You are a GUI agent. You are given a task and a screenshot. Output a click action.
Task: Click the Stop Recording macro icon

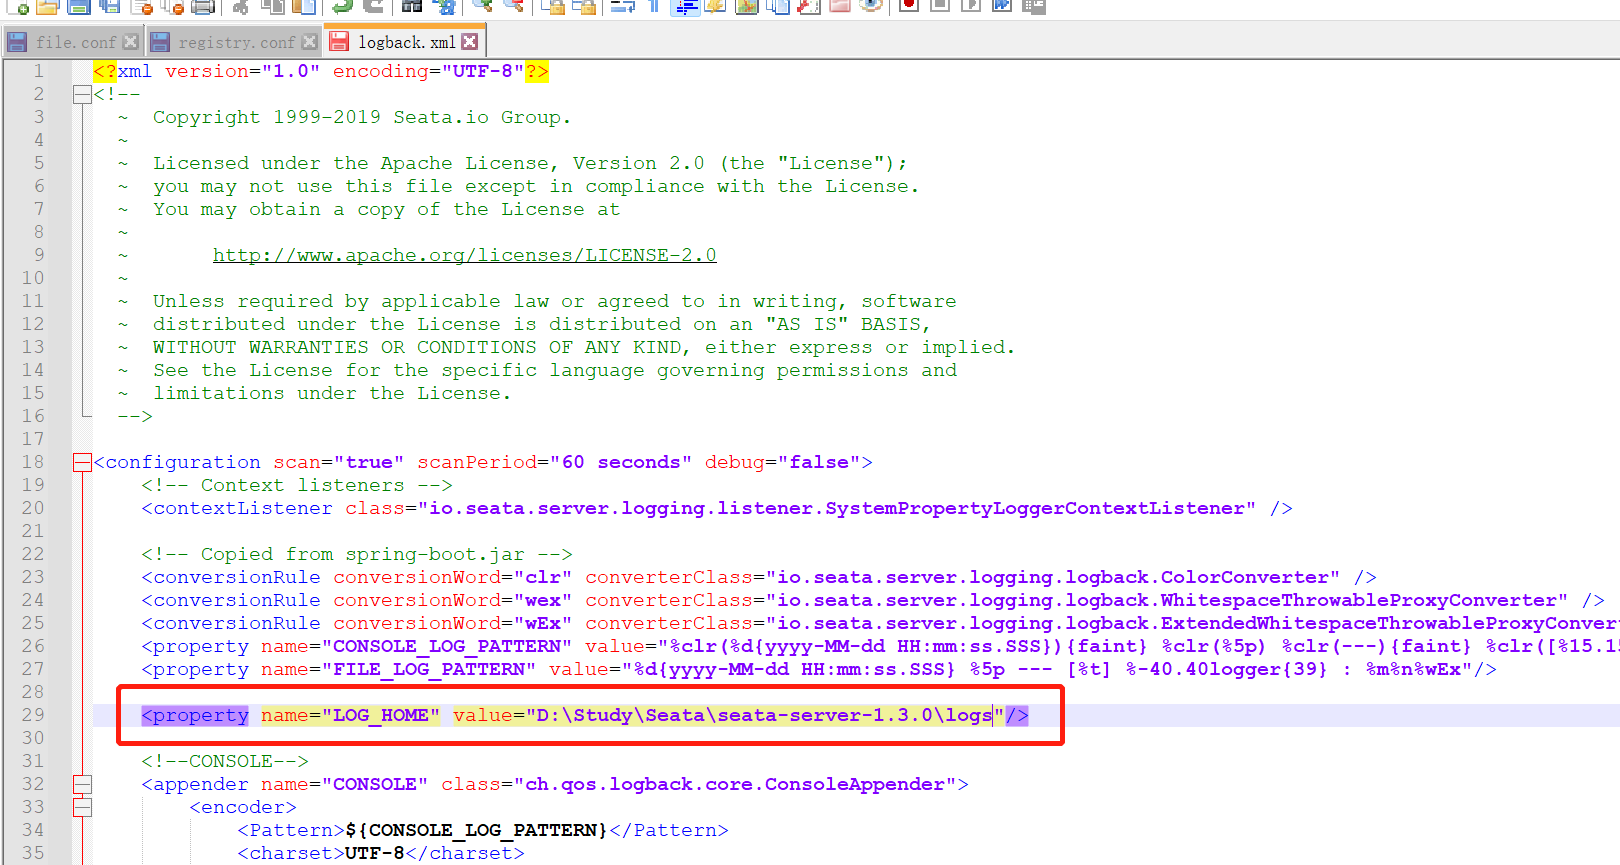[x=939, y=5]
